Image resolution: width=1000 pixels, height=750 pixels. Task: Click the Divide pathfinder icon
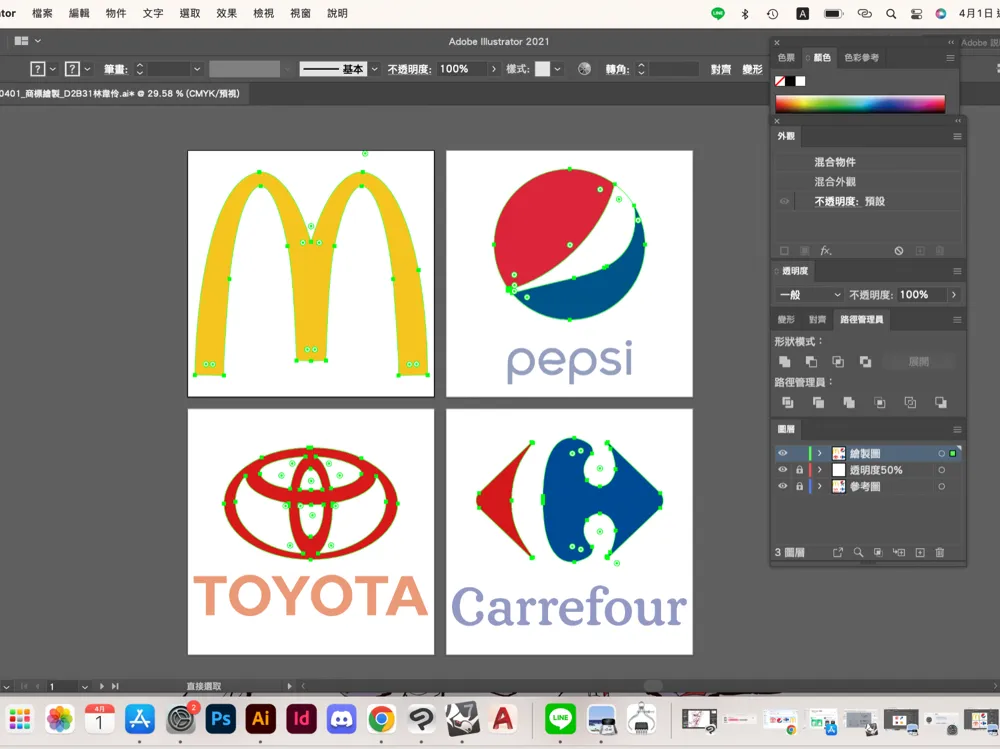(x=788, y=402)
